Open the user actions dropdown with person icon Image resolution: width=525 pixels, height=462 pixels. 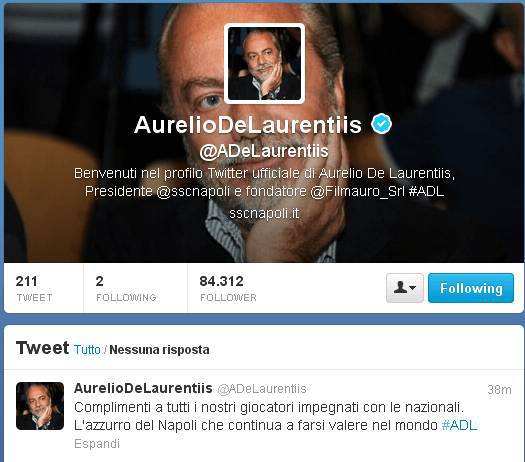point(405,288)
